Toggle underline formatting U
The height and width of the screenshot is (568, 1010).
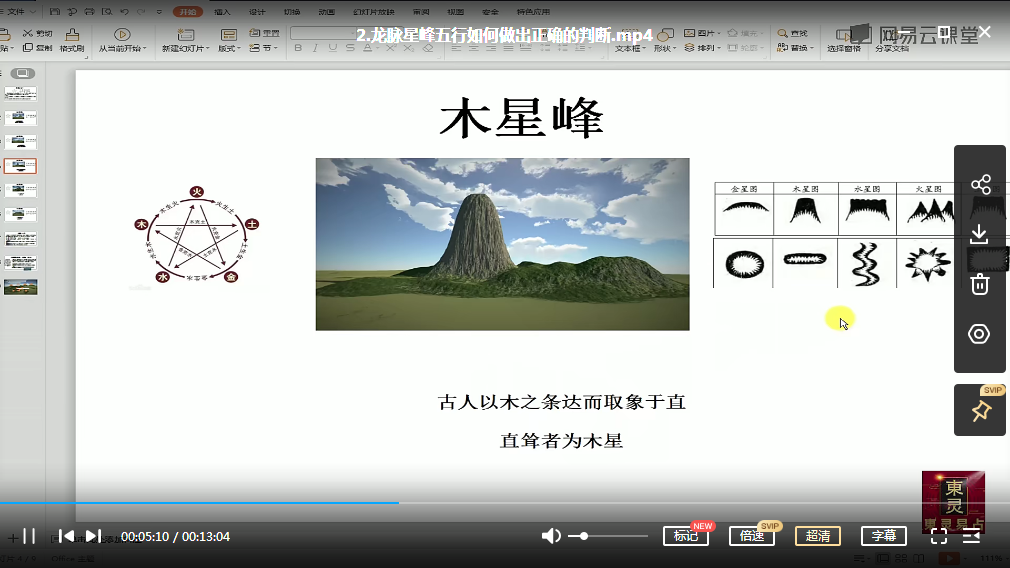pyautogui.click(x=332, y=48)
